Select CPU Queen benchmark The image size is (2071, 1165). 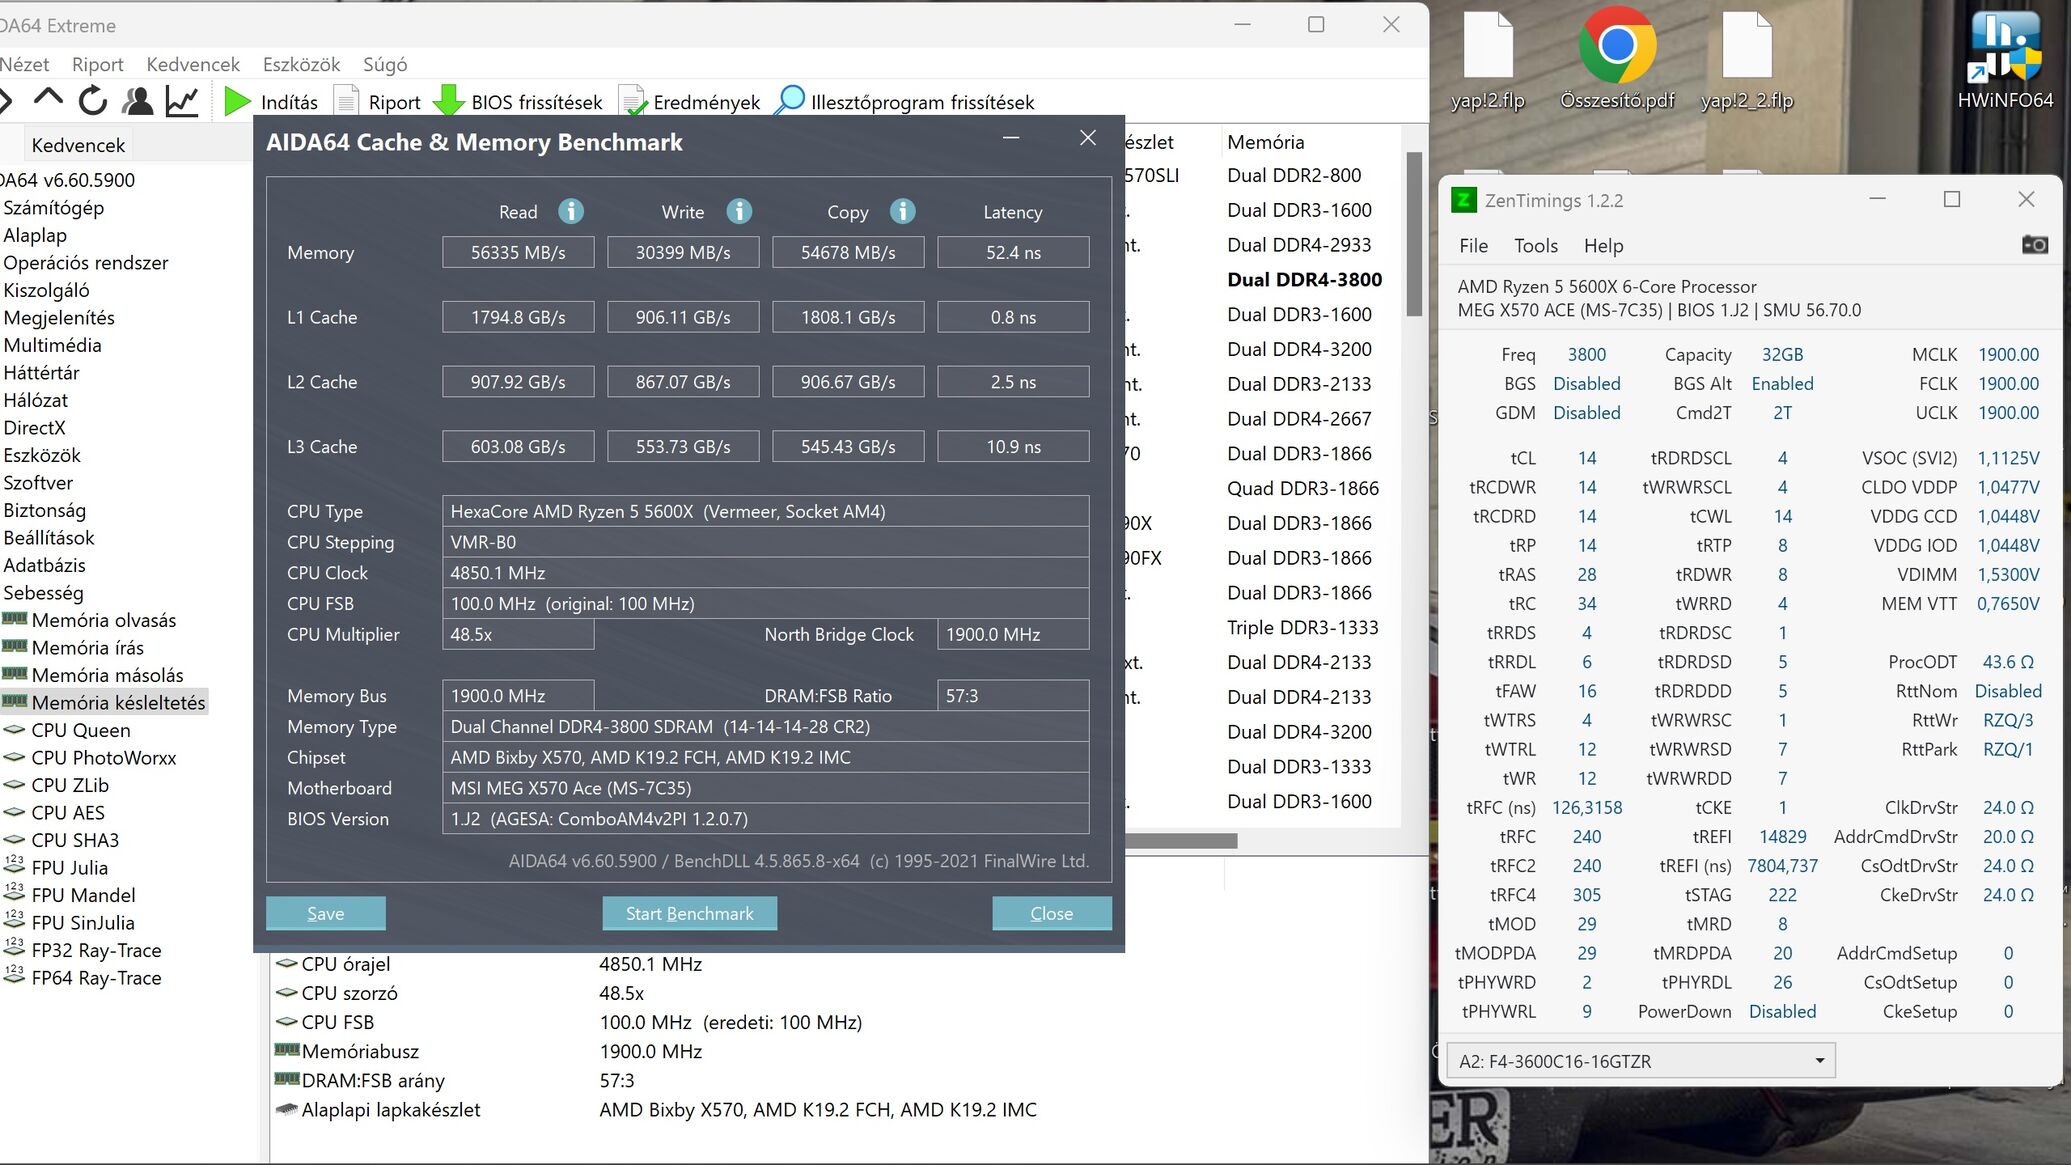coord(80,730)
